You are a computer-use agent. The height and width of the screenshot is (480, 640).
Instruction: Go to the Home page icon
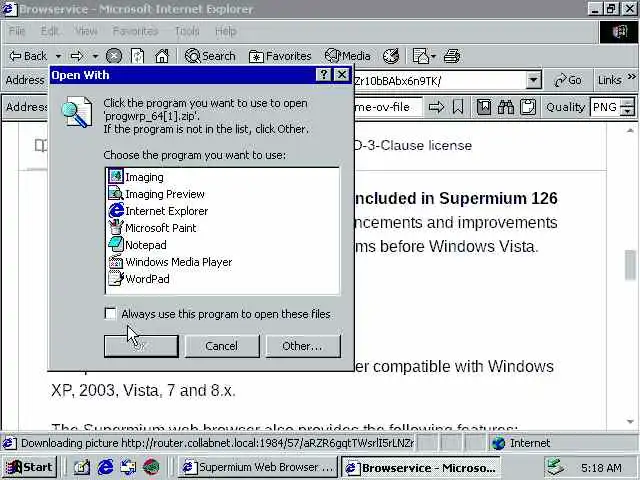[x=162, y=56]
